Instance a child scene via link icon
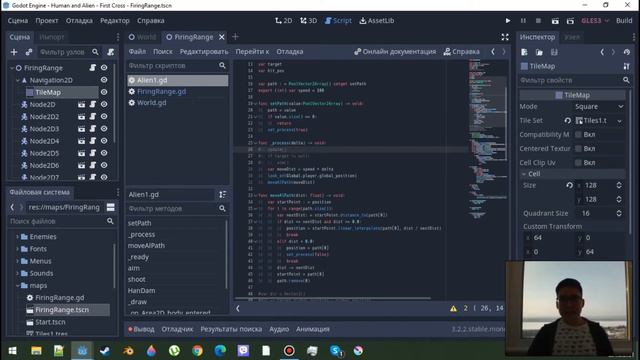Image resolution: width=640 pixels, height=360 pixels. (29, 52)
